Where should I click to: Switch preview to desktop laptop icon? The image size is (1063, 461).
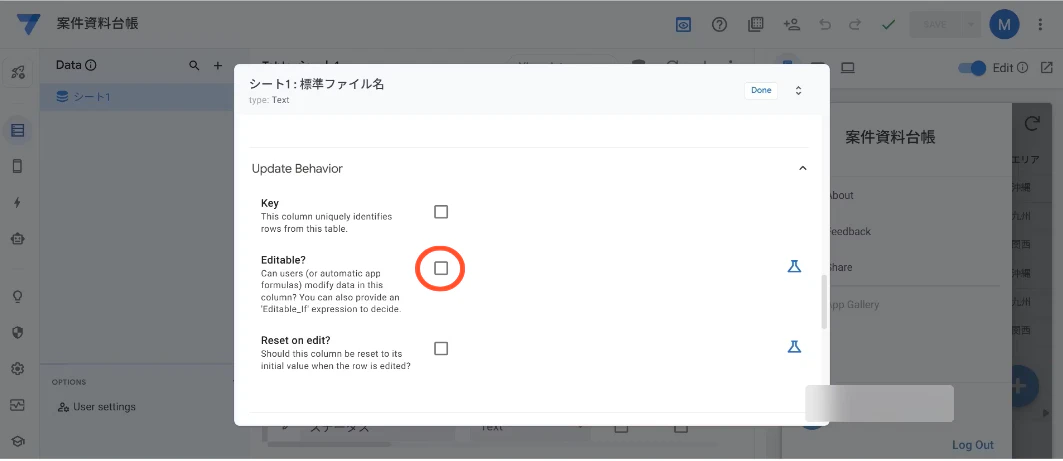(847, 68)
